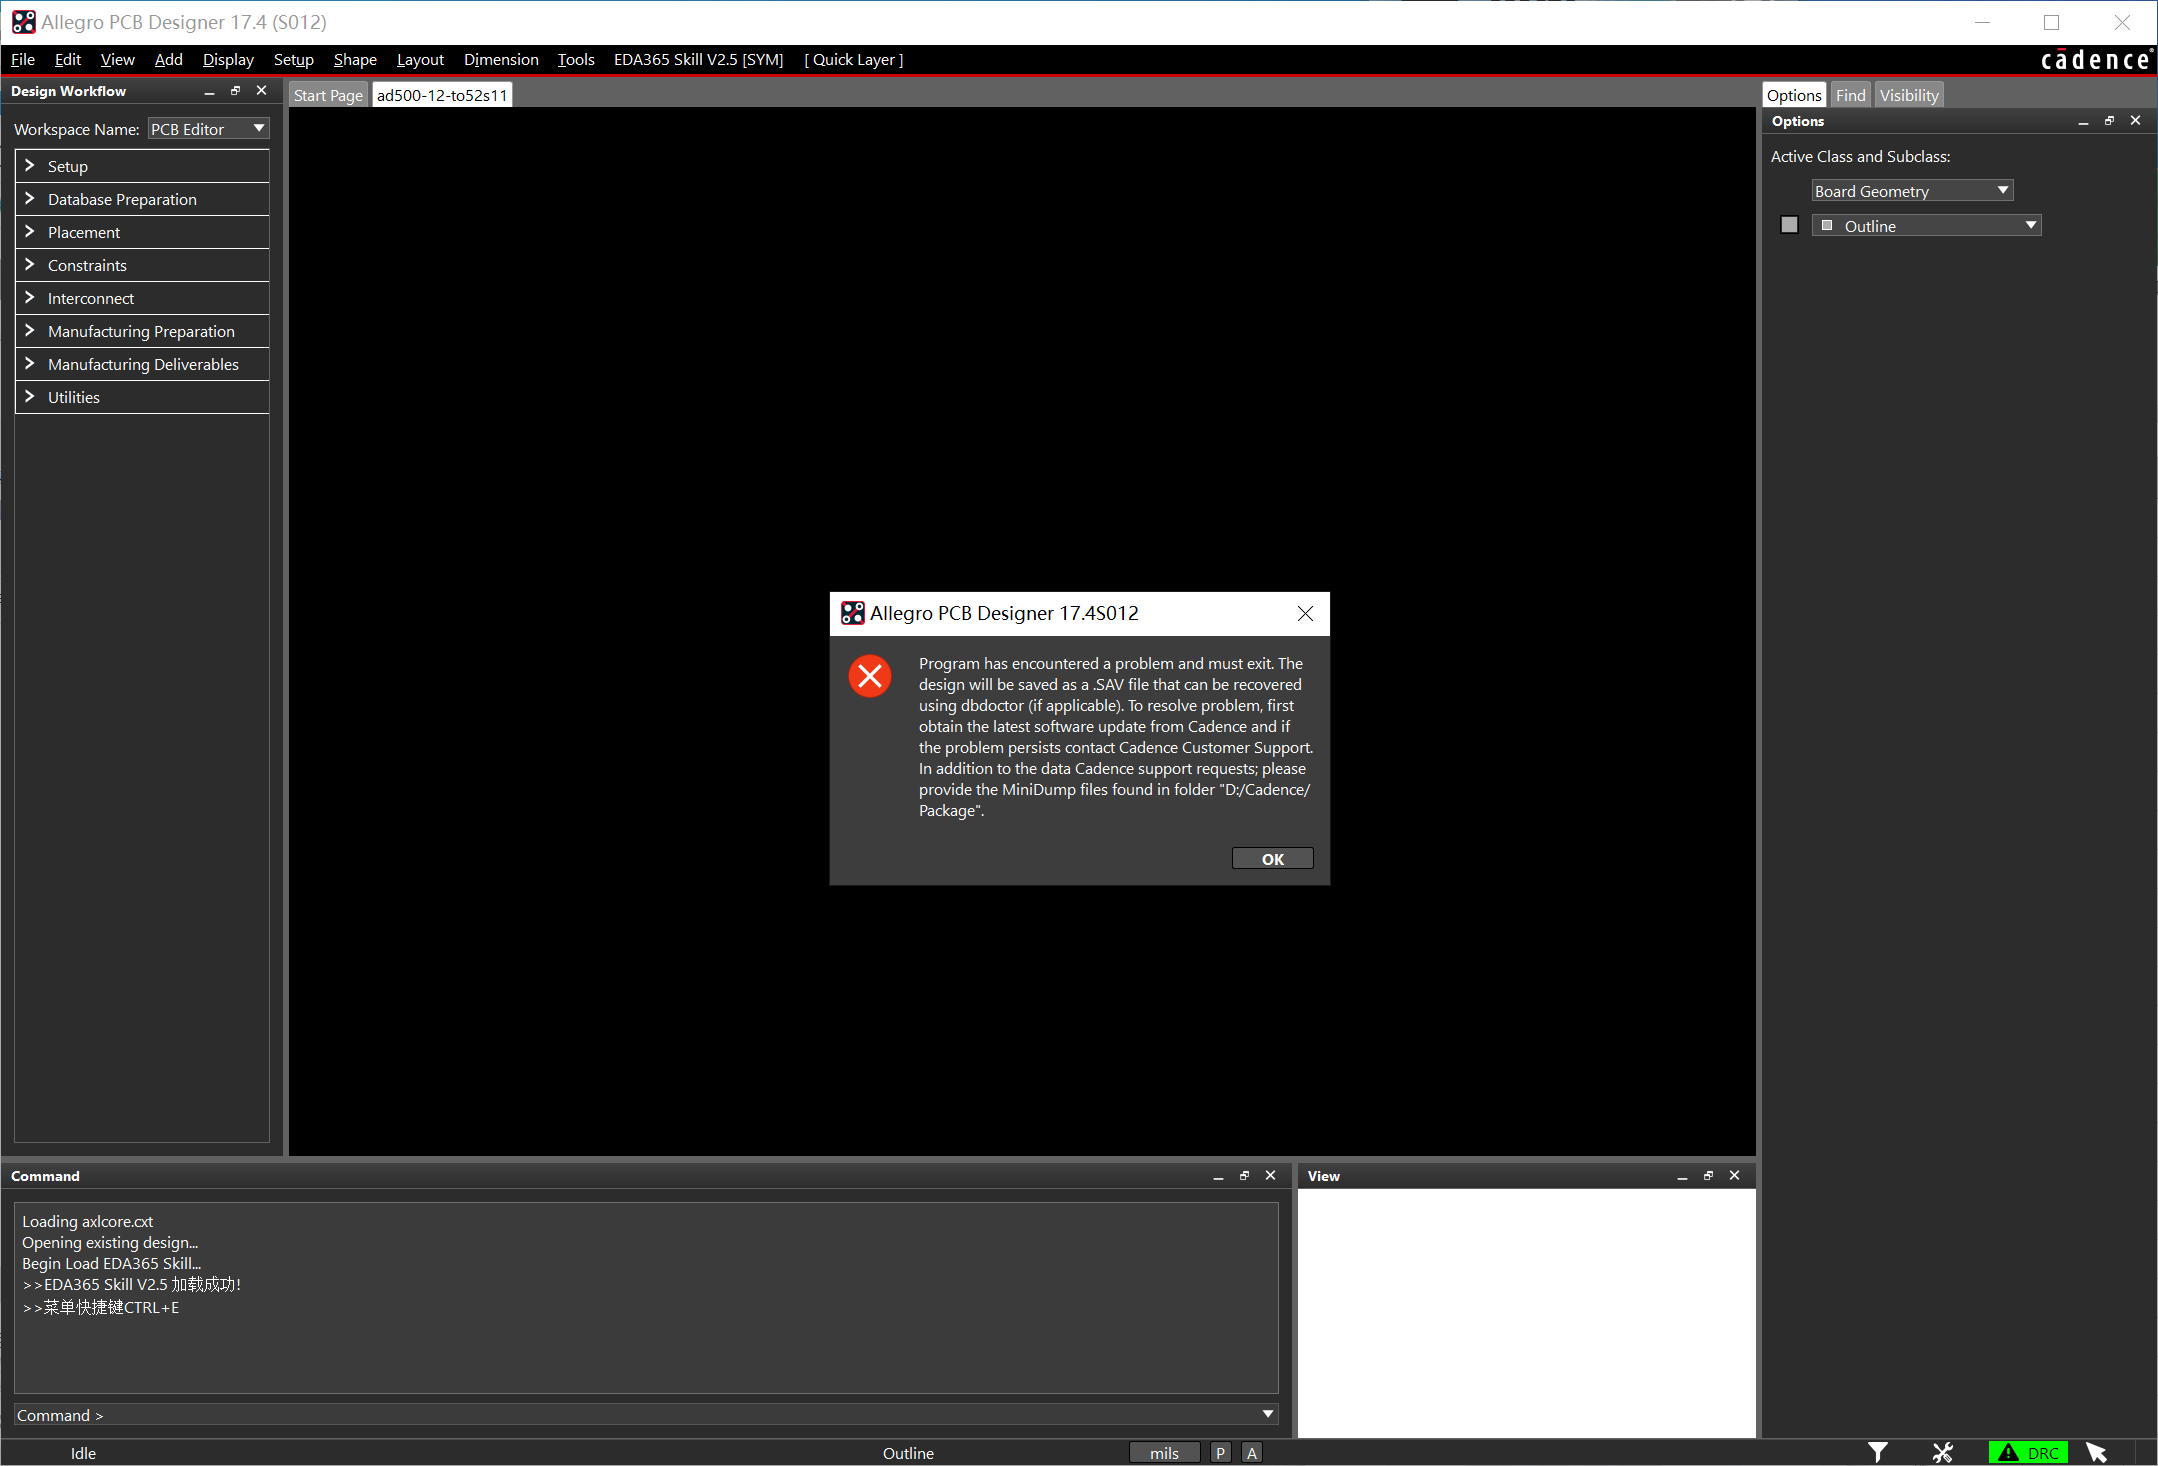Float the Options panel

tap(2109, 121)
